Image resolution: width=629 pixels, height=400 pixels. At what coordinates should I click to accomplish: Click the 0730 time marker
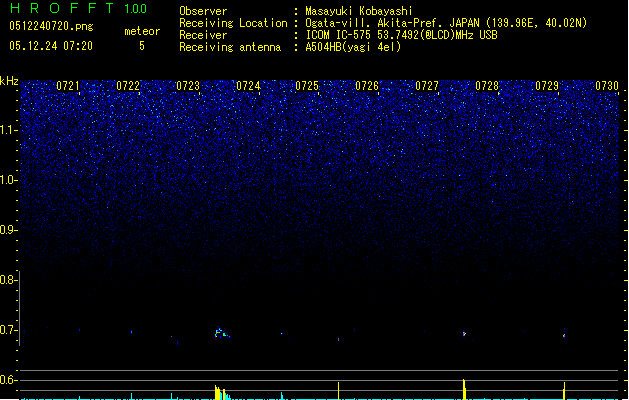click(607, 86)
